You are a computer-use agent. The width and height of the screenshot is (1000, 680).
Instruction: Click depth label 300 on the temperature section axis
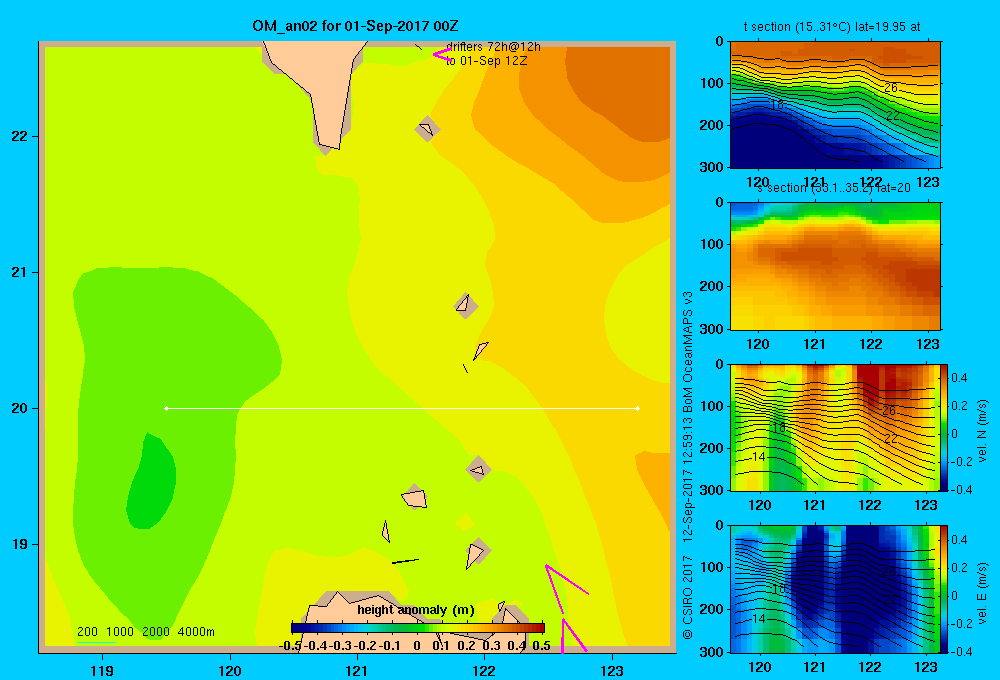click(x=712, y=167)
